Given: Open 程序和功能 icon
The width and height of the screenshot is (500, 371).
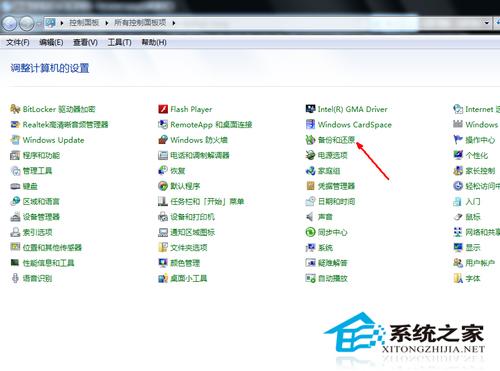Looking at the screenshot, I should tap(15, 155).
